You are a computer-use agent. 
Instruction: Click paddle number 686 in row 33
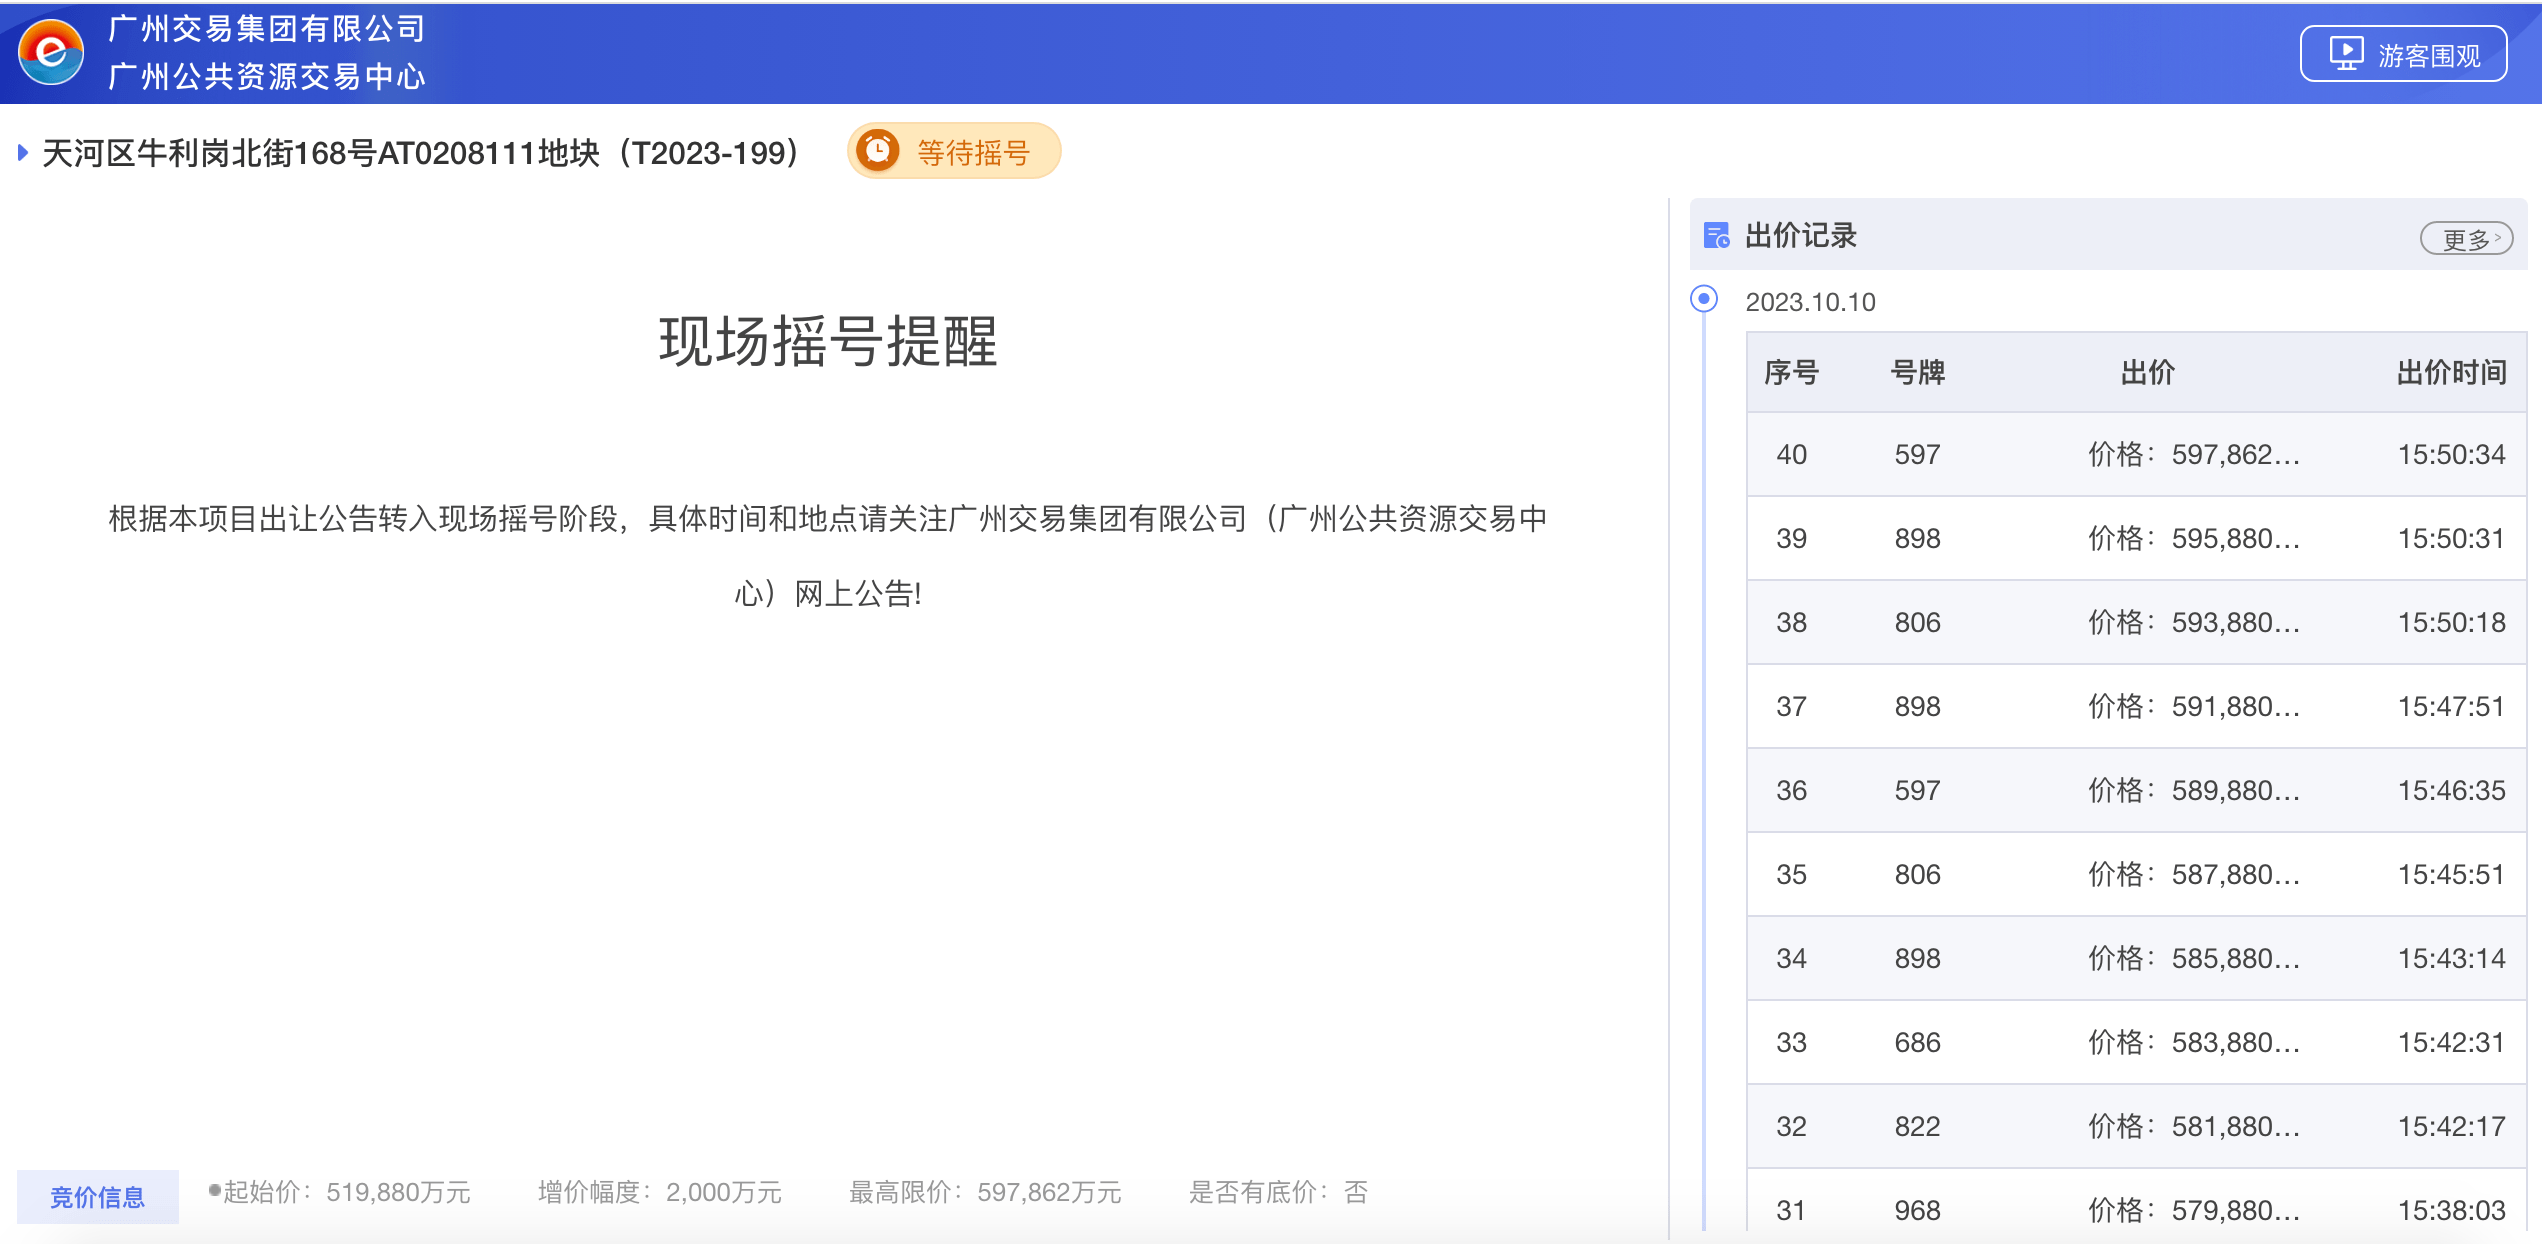1917,1043
